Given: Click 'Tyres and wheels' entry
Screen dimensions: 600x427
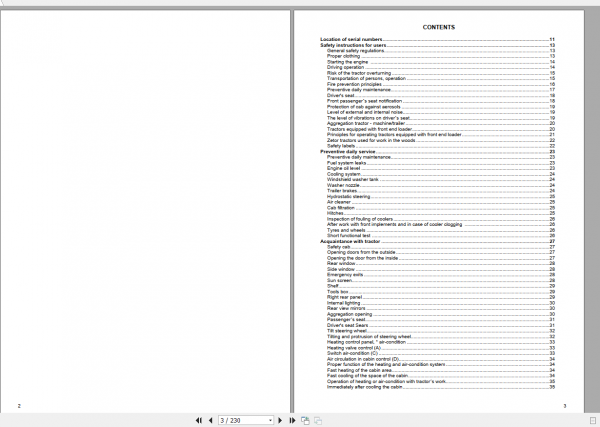Looking at the screenshot, I should pos(346,230).
